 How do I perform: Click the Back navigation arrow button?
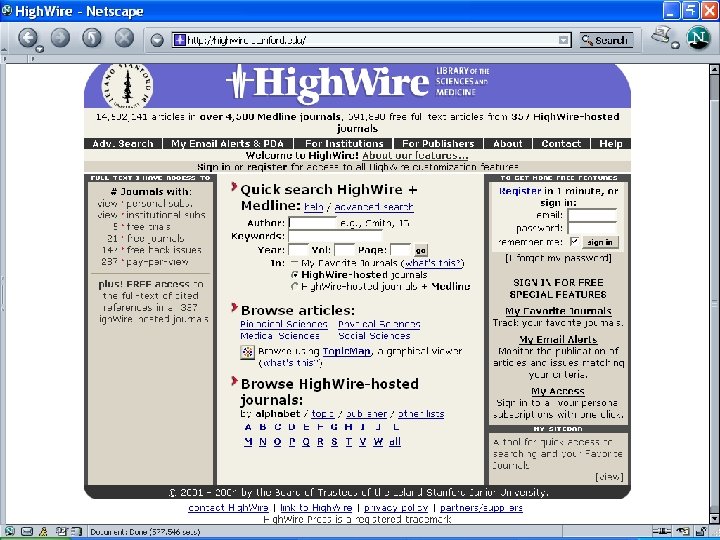(x=28, y=38)
